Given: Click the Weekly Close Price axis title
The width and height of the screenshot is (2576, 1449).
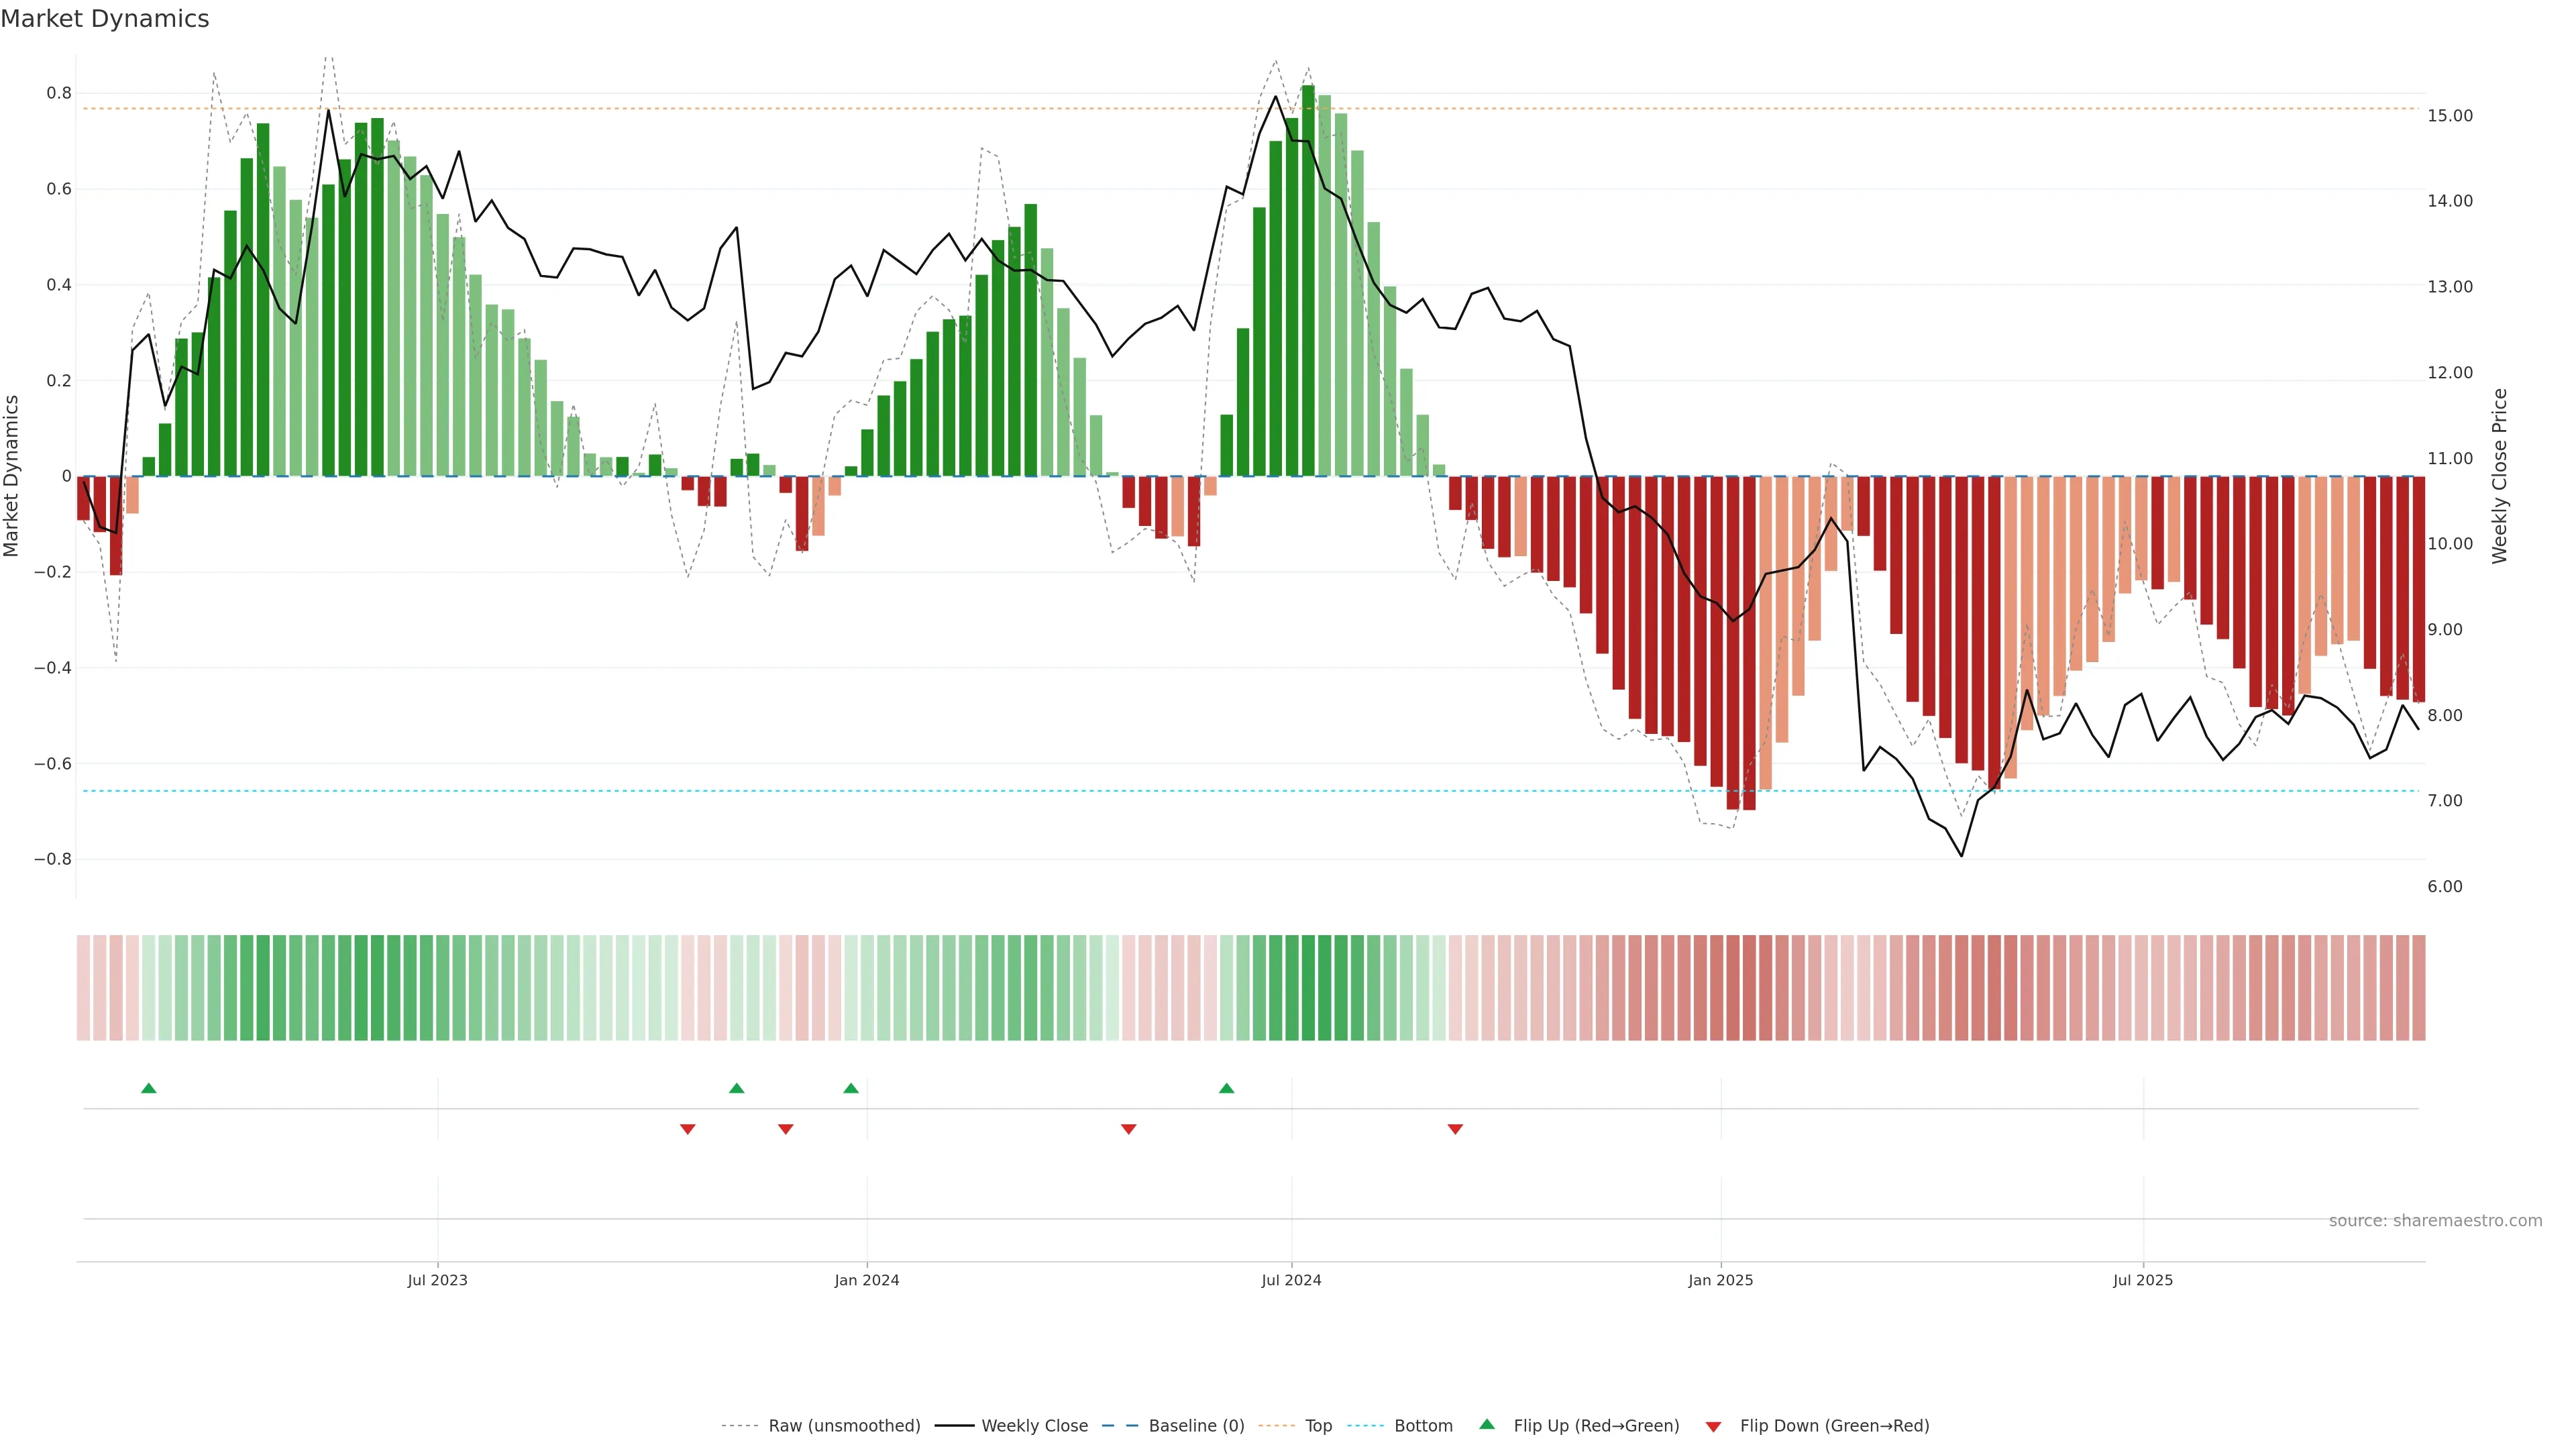Looking at the screenshot, I should [x=2500, y=476].
